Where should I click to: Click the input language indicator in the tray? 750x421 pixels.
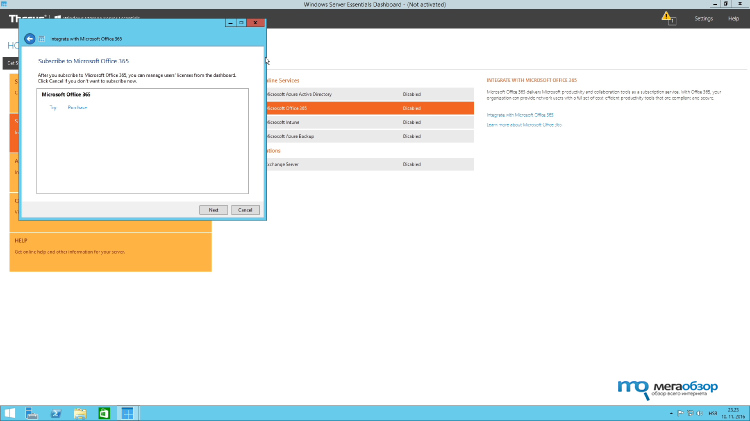click(x=713, y=413)
